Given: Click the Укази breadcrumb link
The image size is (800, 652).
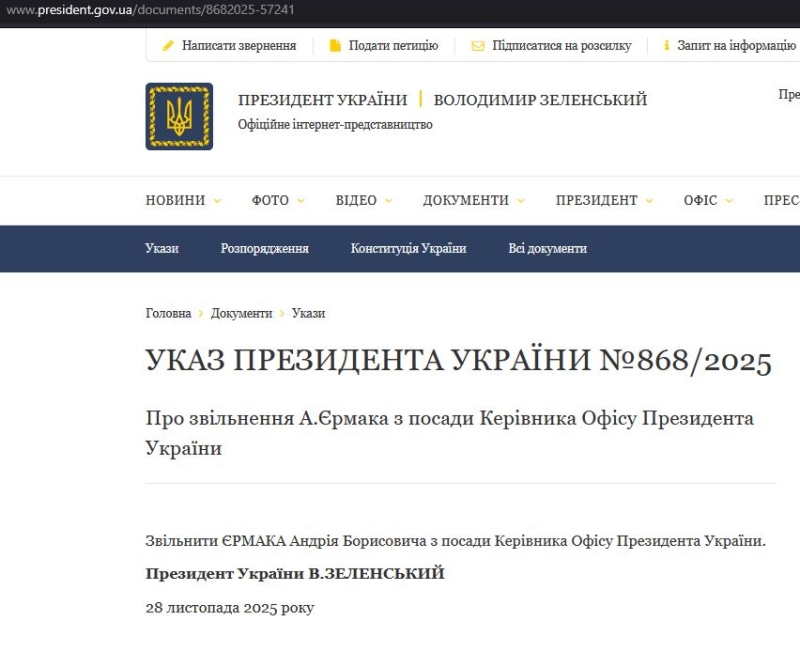Looking at the screenshot, I should point(308,313).
